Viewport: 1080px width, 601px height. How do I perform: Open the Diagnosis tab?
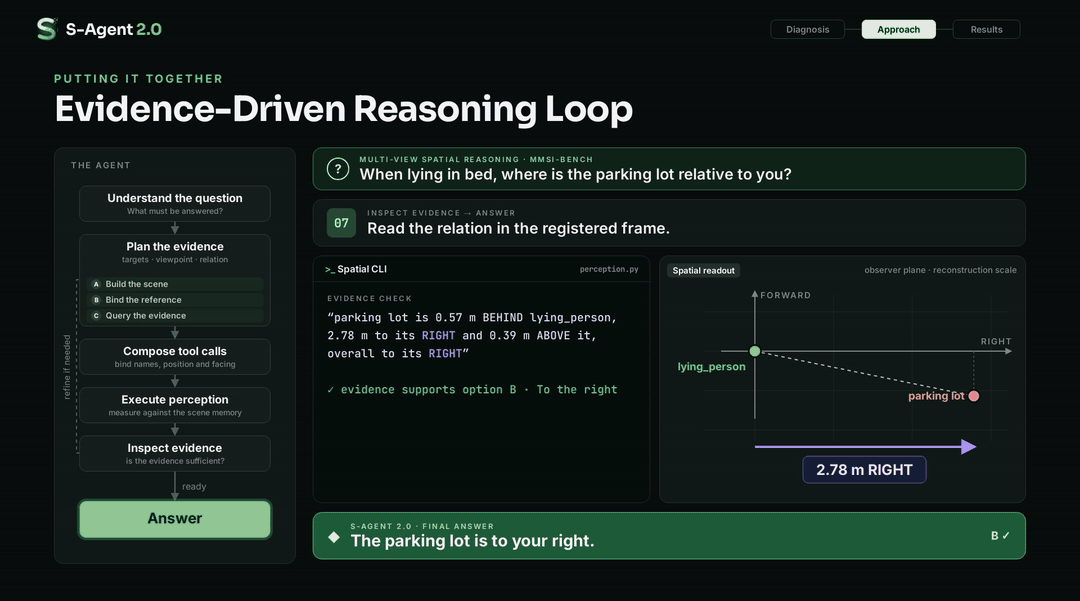click(807, 30)
